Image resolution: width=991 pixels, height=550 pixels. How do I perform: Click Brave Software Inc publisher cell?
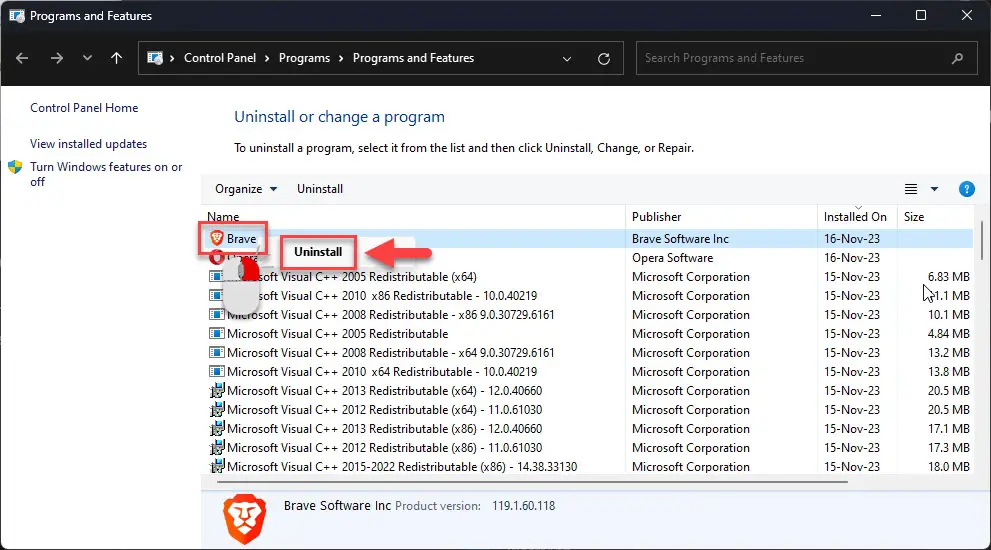(x=680, y=239)
